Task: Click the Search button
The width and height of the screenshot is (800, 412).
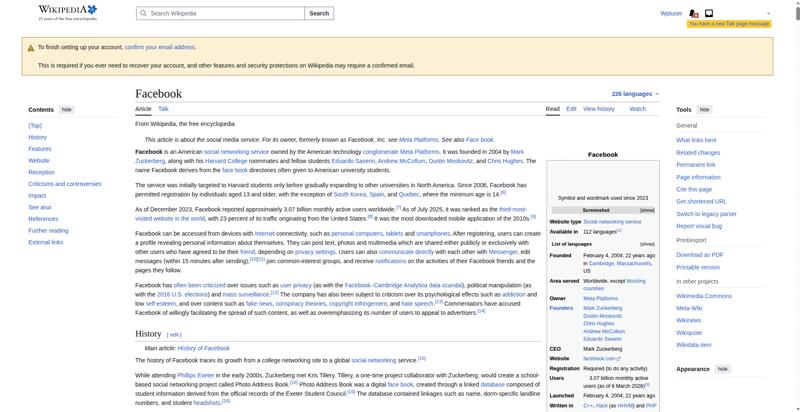Action: (319, 13)
